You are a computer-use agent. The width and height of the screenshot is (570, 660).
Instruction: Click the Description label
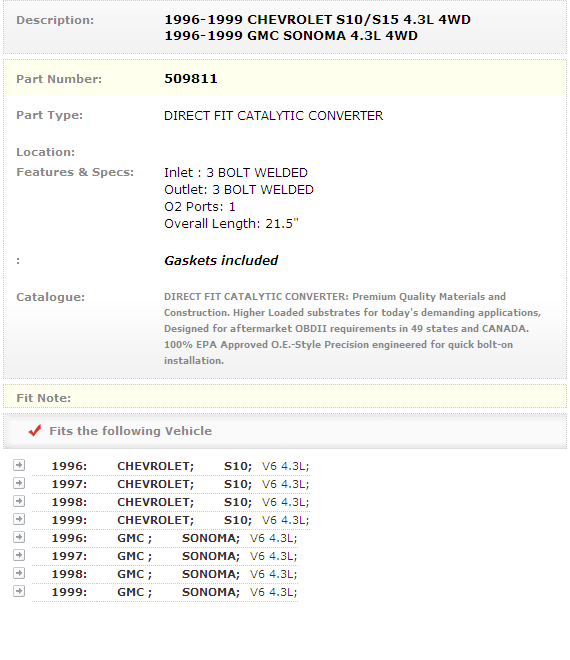[55, 20]
